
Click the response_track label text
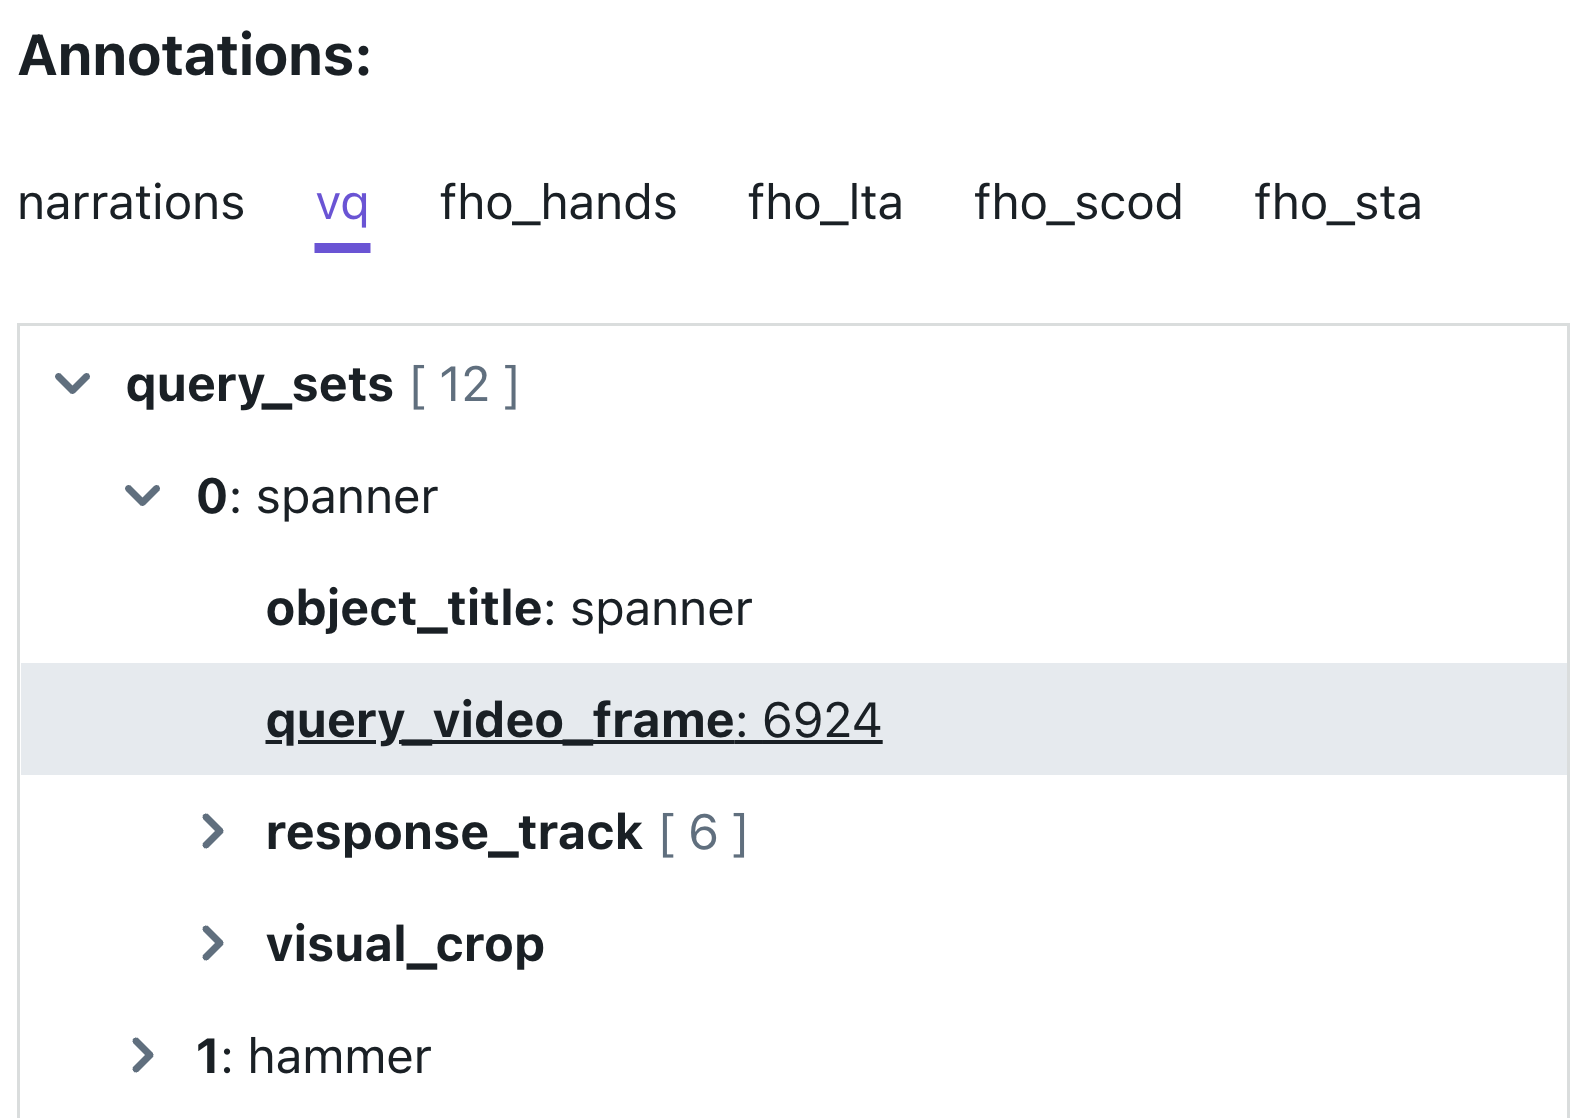pos(454,832)
